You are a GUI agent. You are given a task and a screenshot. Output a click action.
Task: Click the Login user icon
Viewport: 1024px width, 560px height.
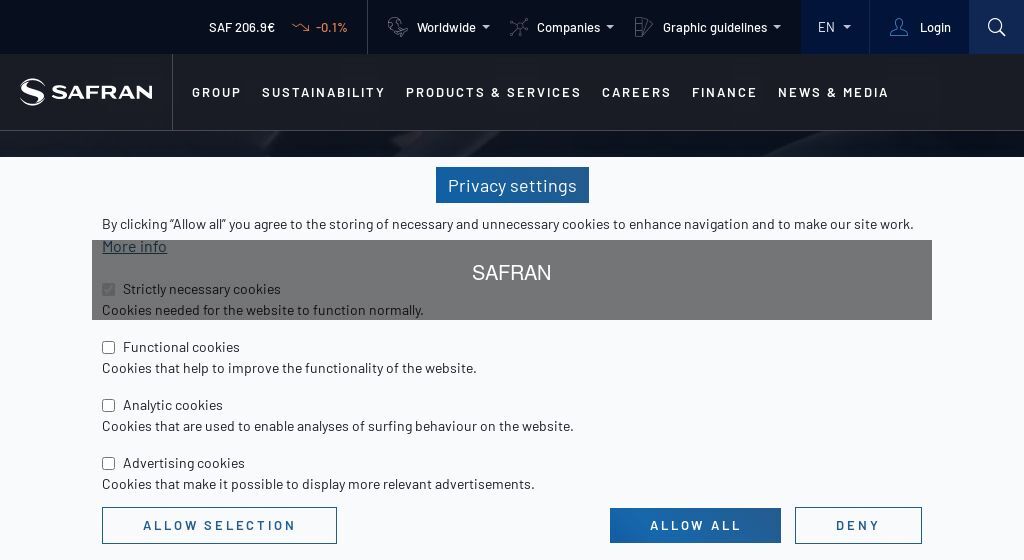[899, 27]
